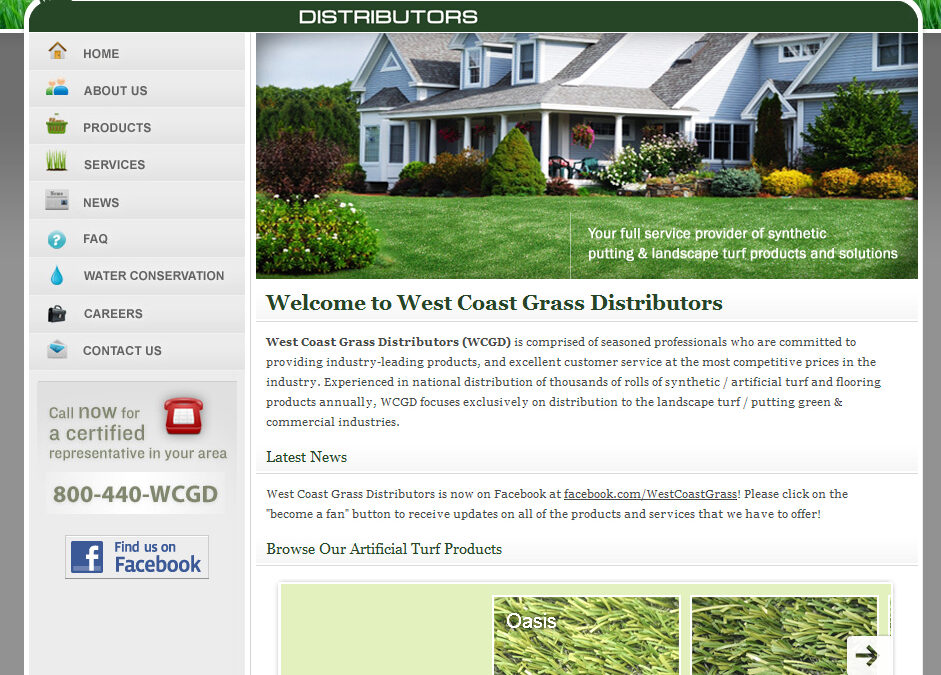The image size is (941, 675).
Task: Click bold 'West Coast Grass Distributors (WCGD)' text
Action: (x=388, y=342)
